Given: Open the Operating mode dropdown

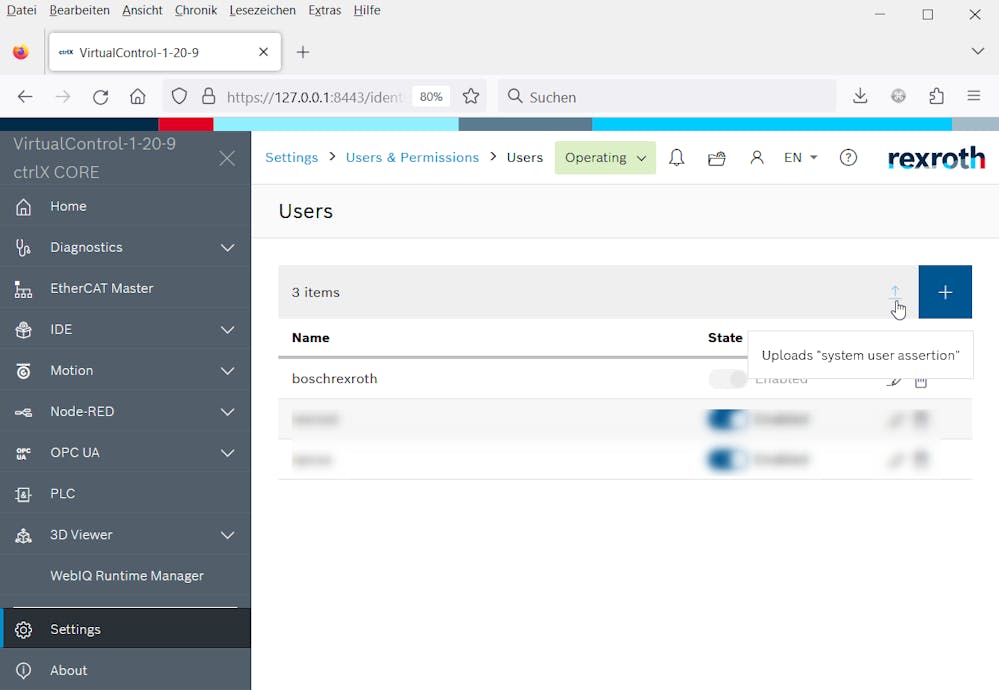Looking at the screenshot, I should click(605, 157).
